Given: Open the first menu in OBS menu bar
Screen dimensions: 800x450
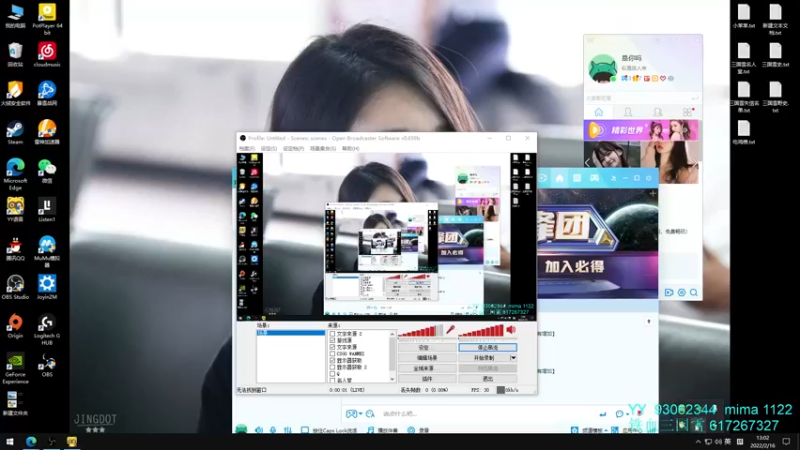Looking at the screenshot, I should tap(247, 148).
